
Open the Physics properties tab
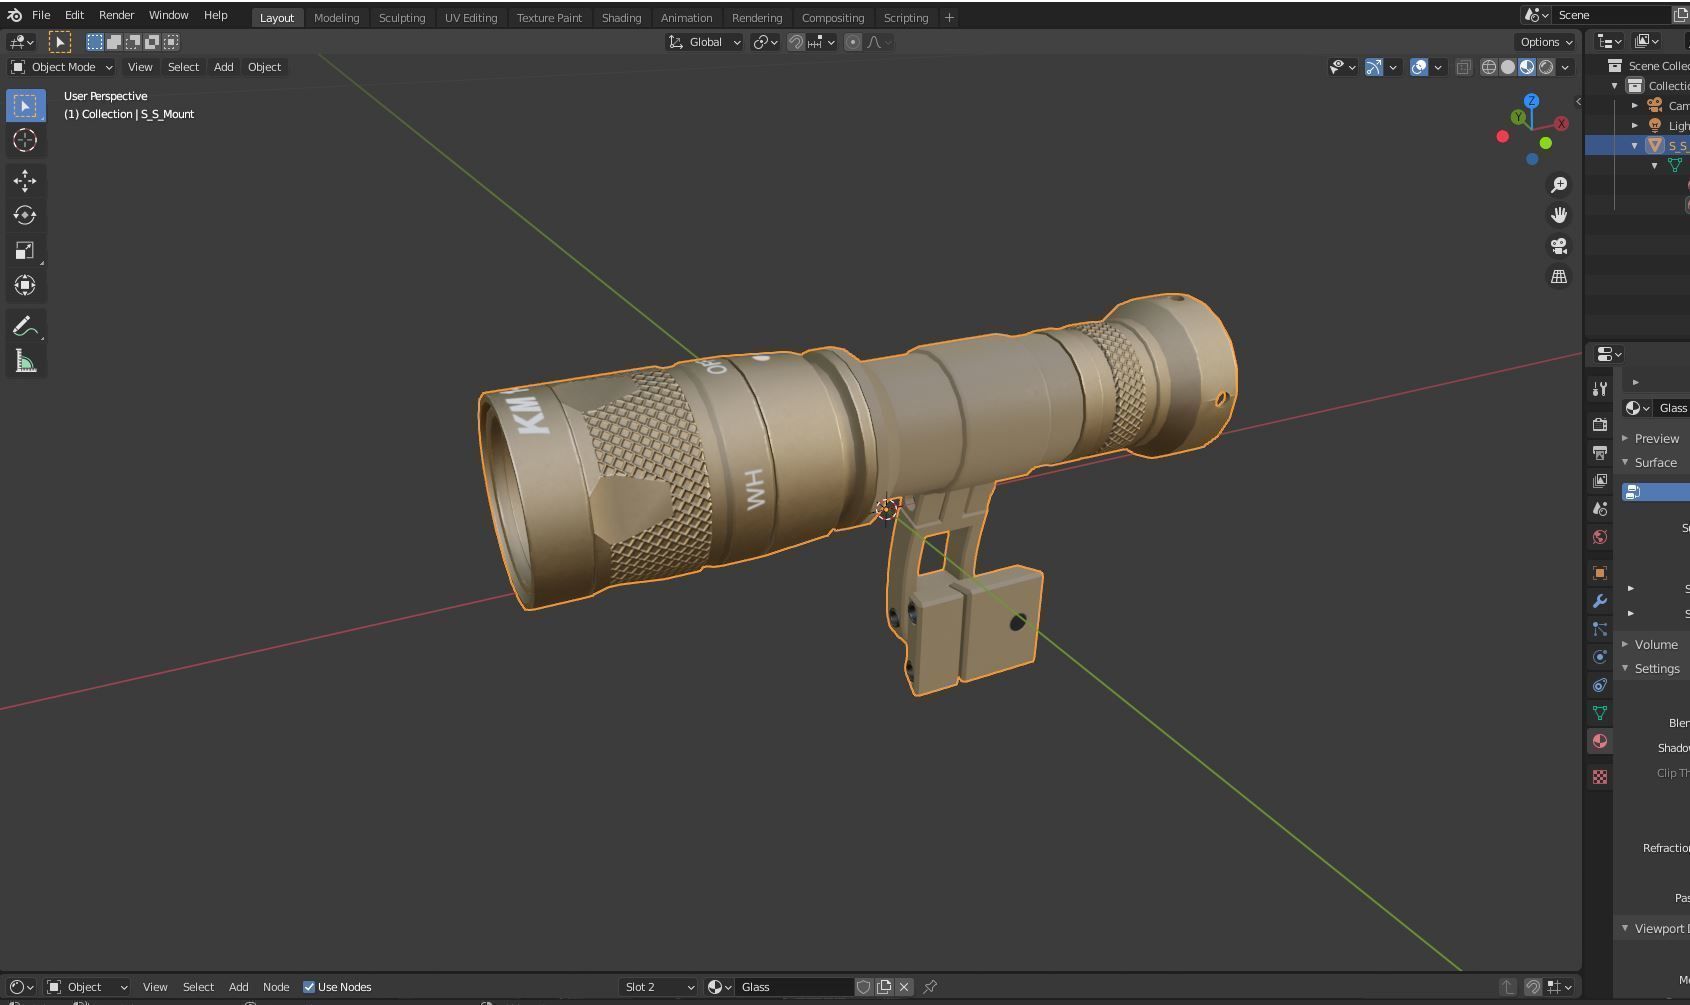tap(1600, 657)
